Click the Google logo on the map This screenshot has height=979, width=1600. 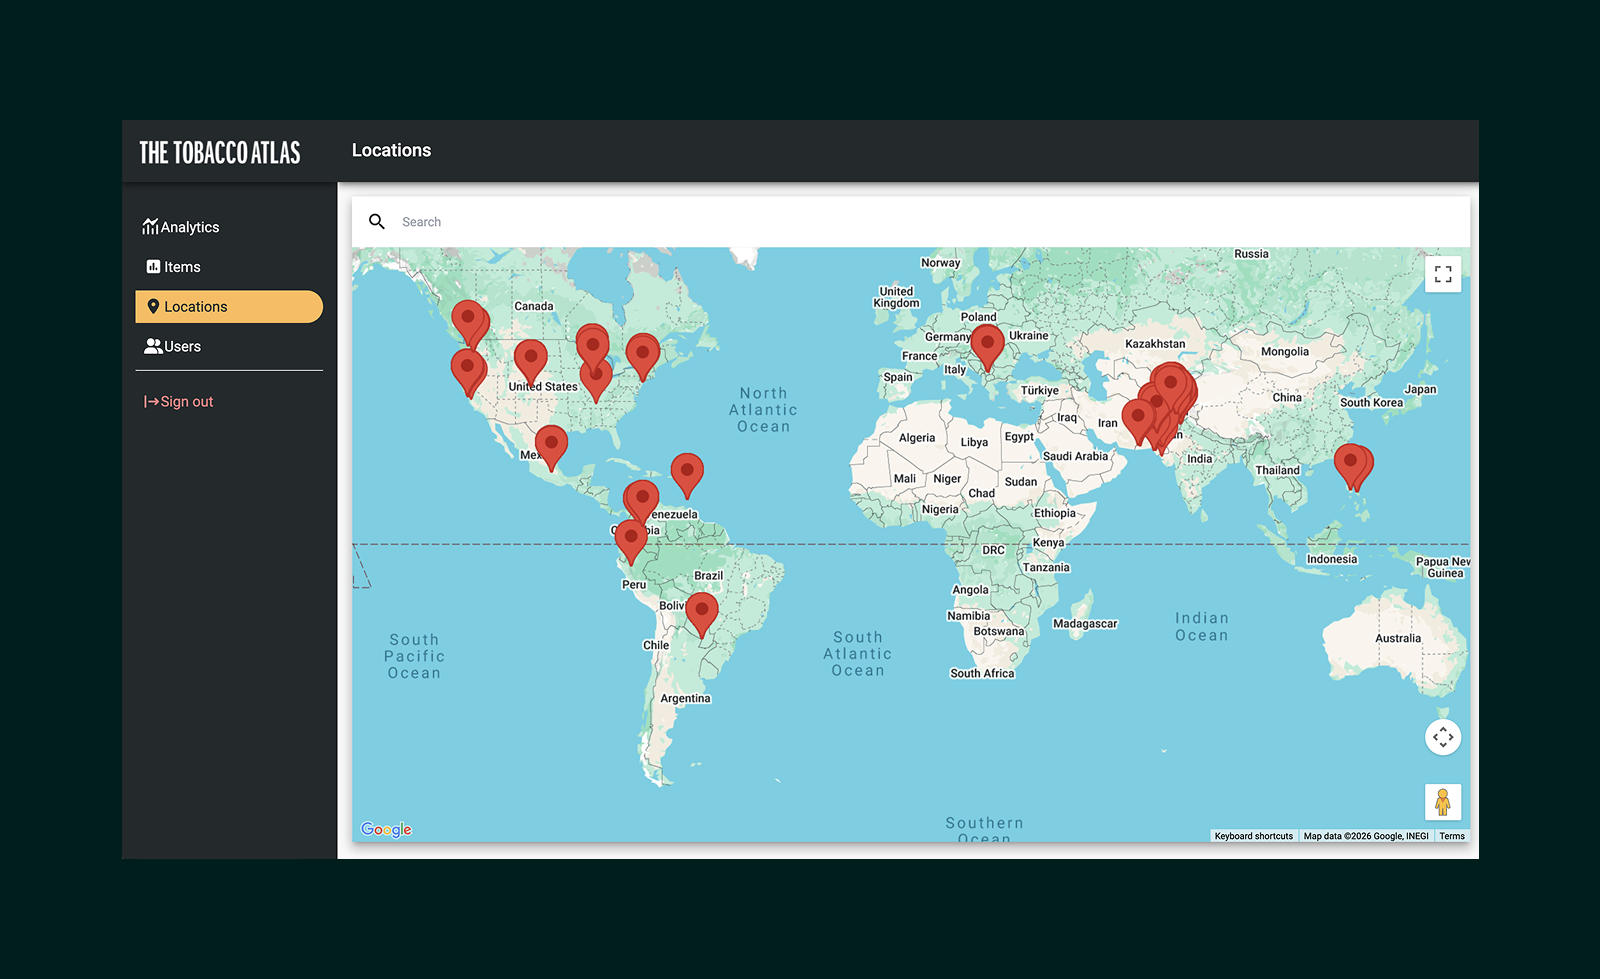[387, 829]
